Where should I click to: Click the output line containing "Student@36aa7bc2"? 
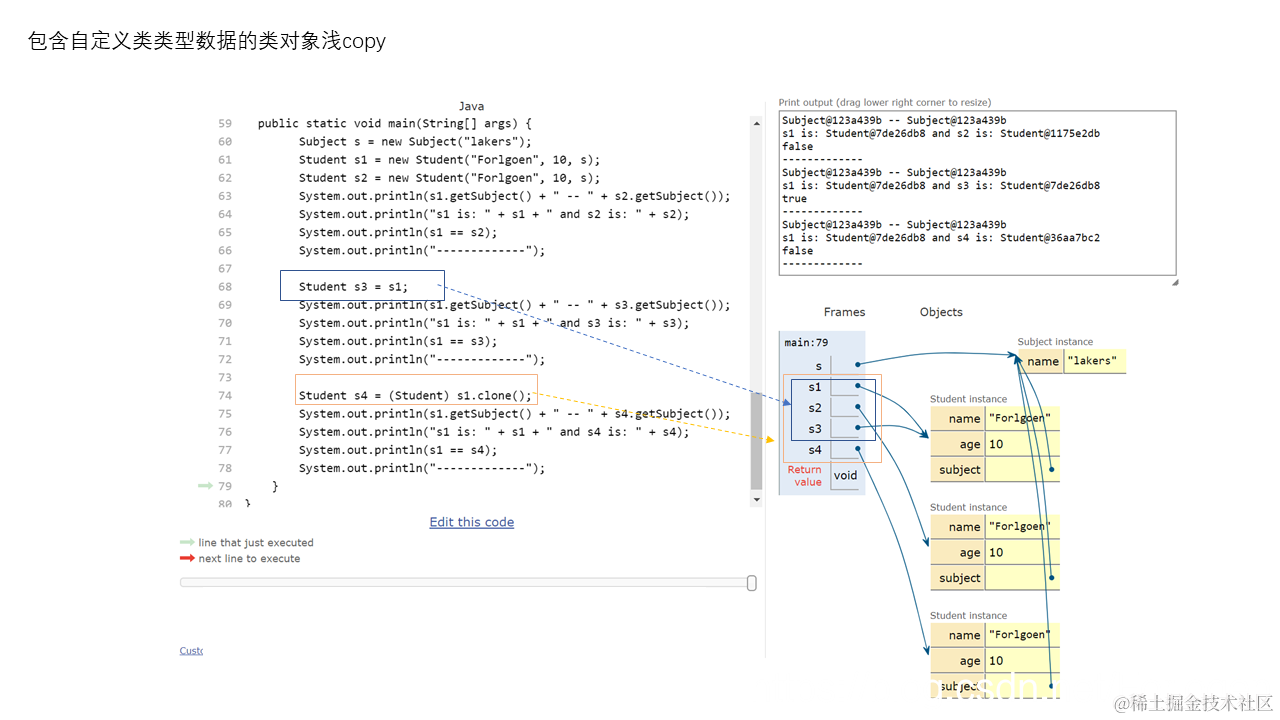point(941,238)
